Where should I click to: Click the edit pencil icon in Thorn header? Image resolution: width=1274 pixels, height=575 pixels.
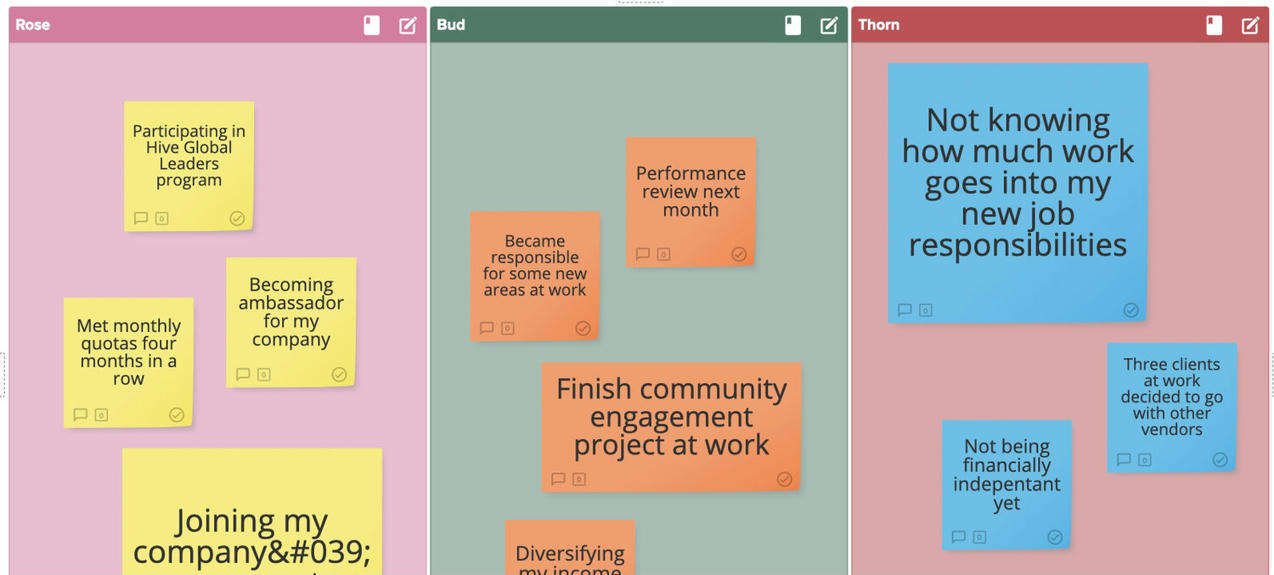pos(1250,25)
